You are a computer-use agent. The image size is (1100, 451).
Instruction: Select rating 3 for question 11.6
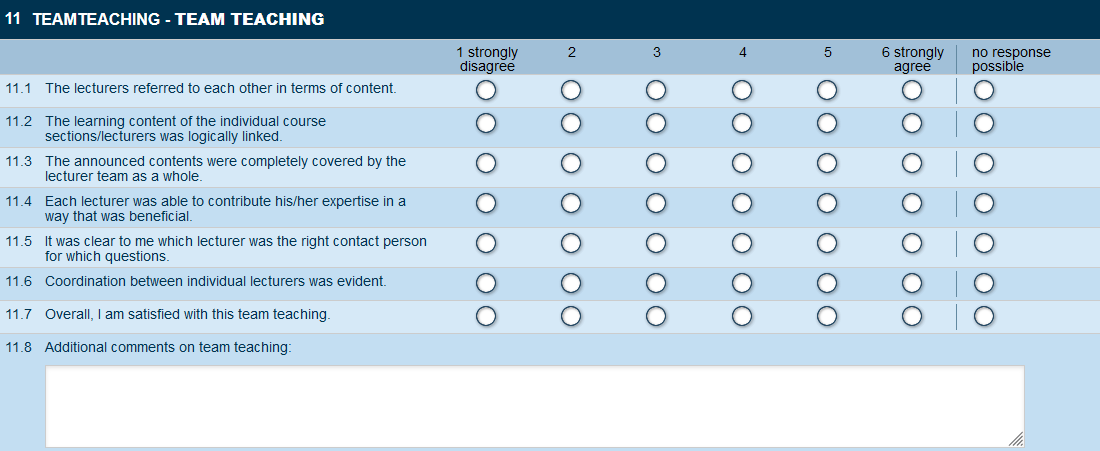[x=656, y=284]
